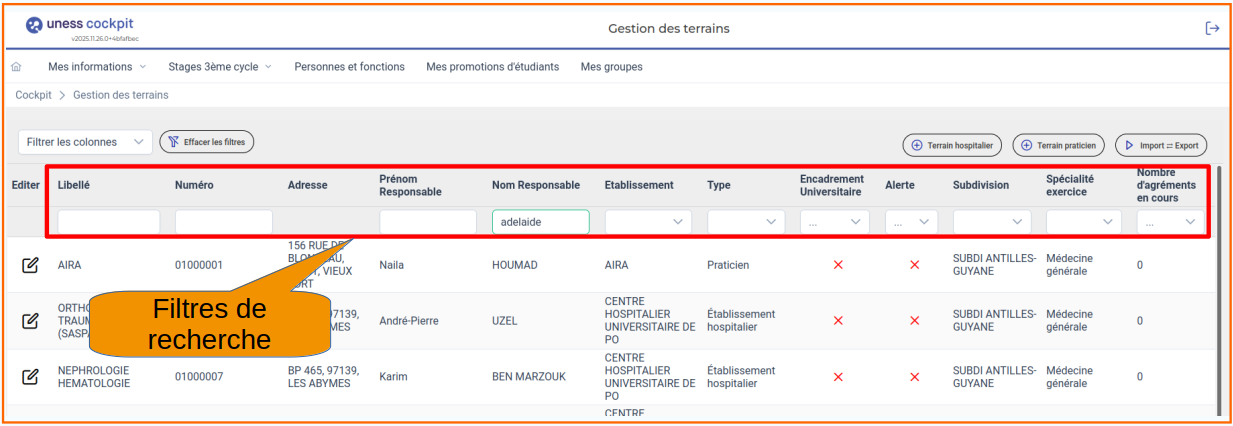The image size is (1233, 426).
Task: Click the uness cockpit logo
Action: 79,26
